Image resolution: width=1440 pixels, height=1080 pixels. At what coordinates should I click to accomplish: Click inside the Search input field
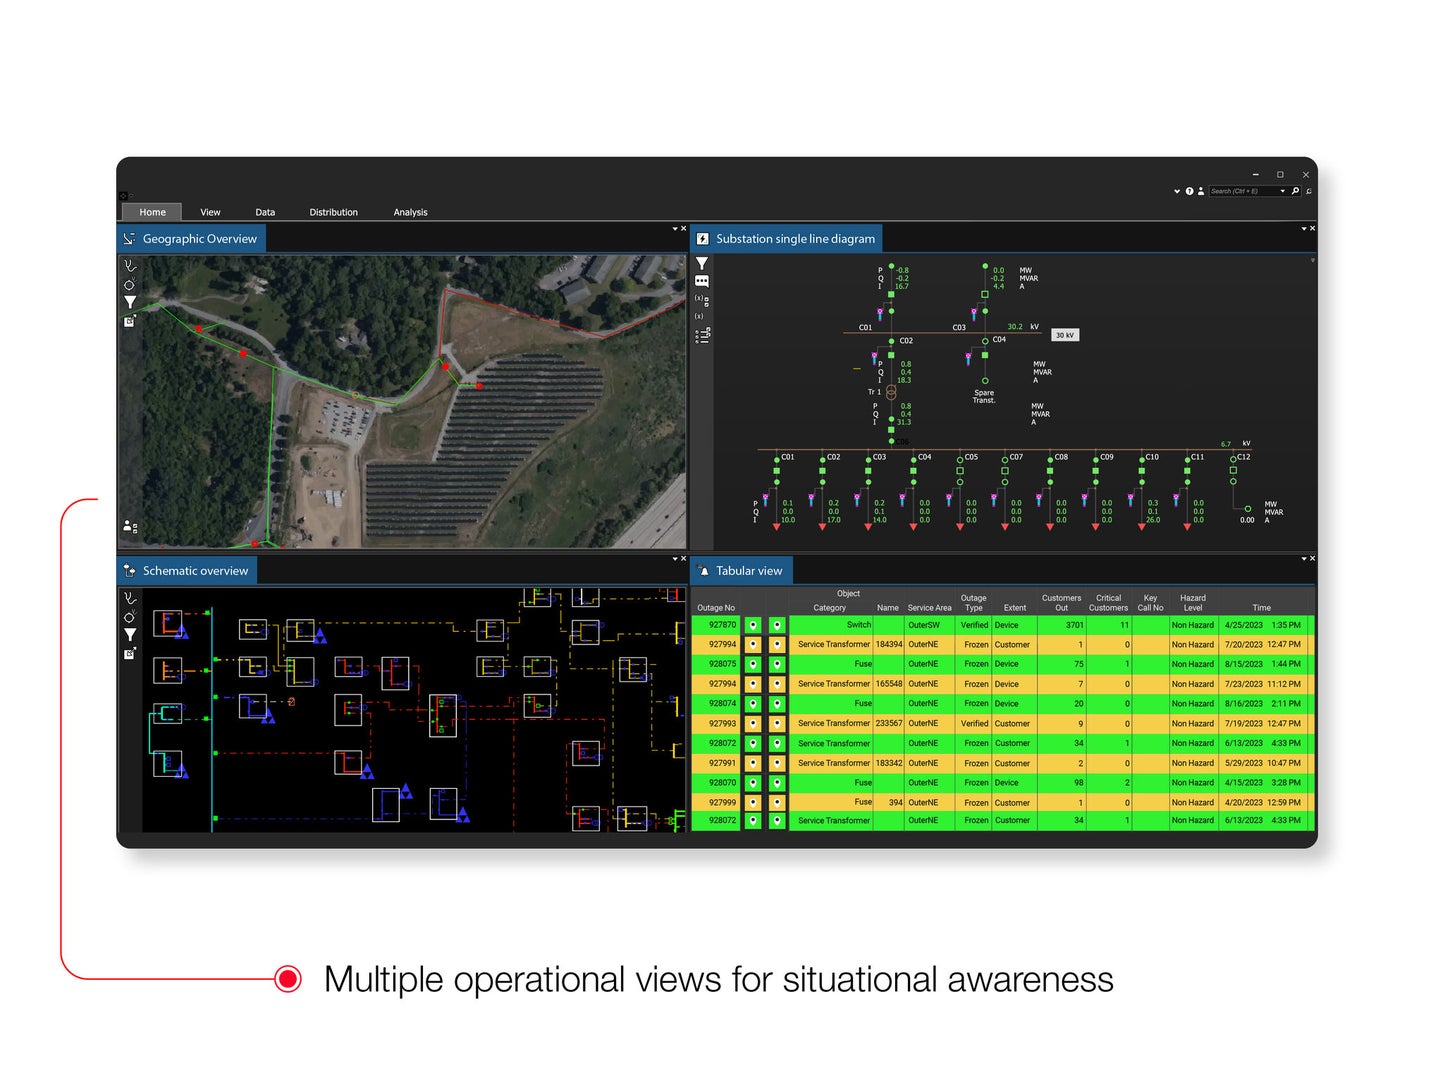[1238, 191]
